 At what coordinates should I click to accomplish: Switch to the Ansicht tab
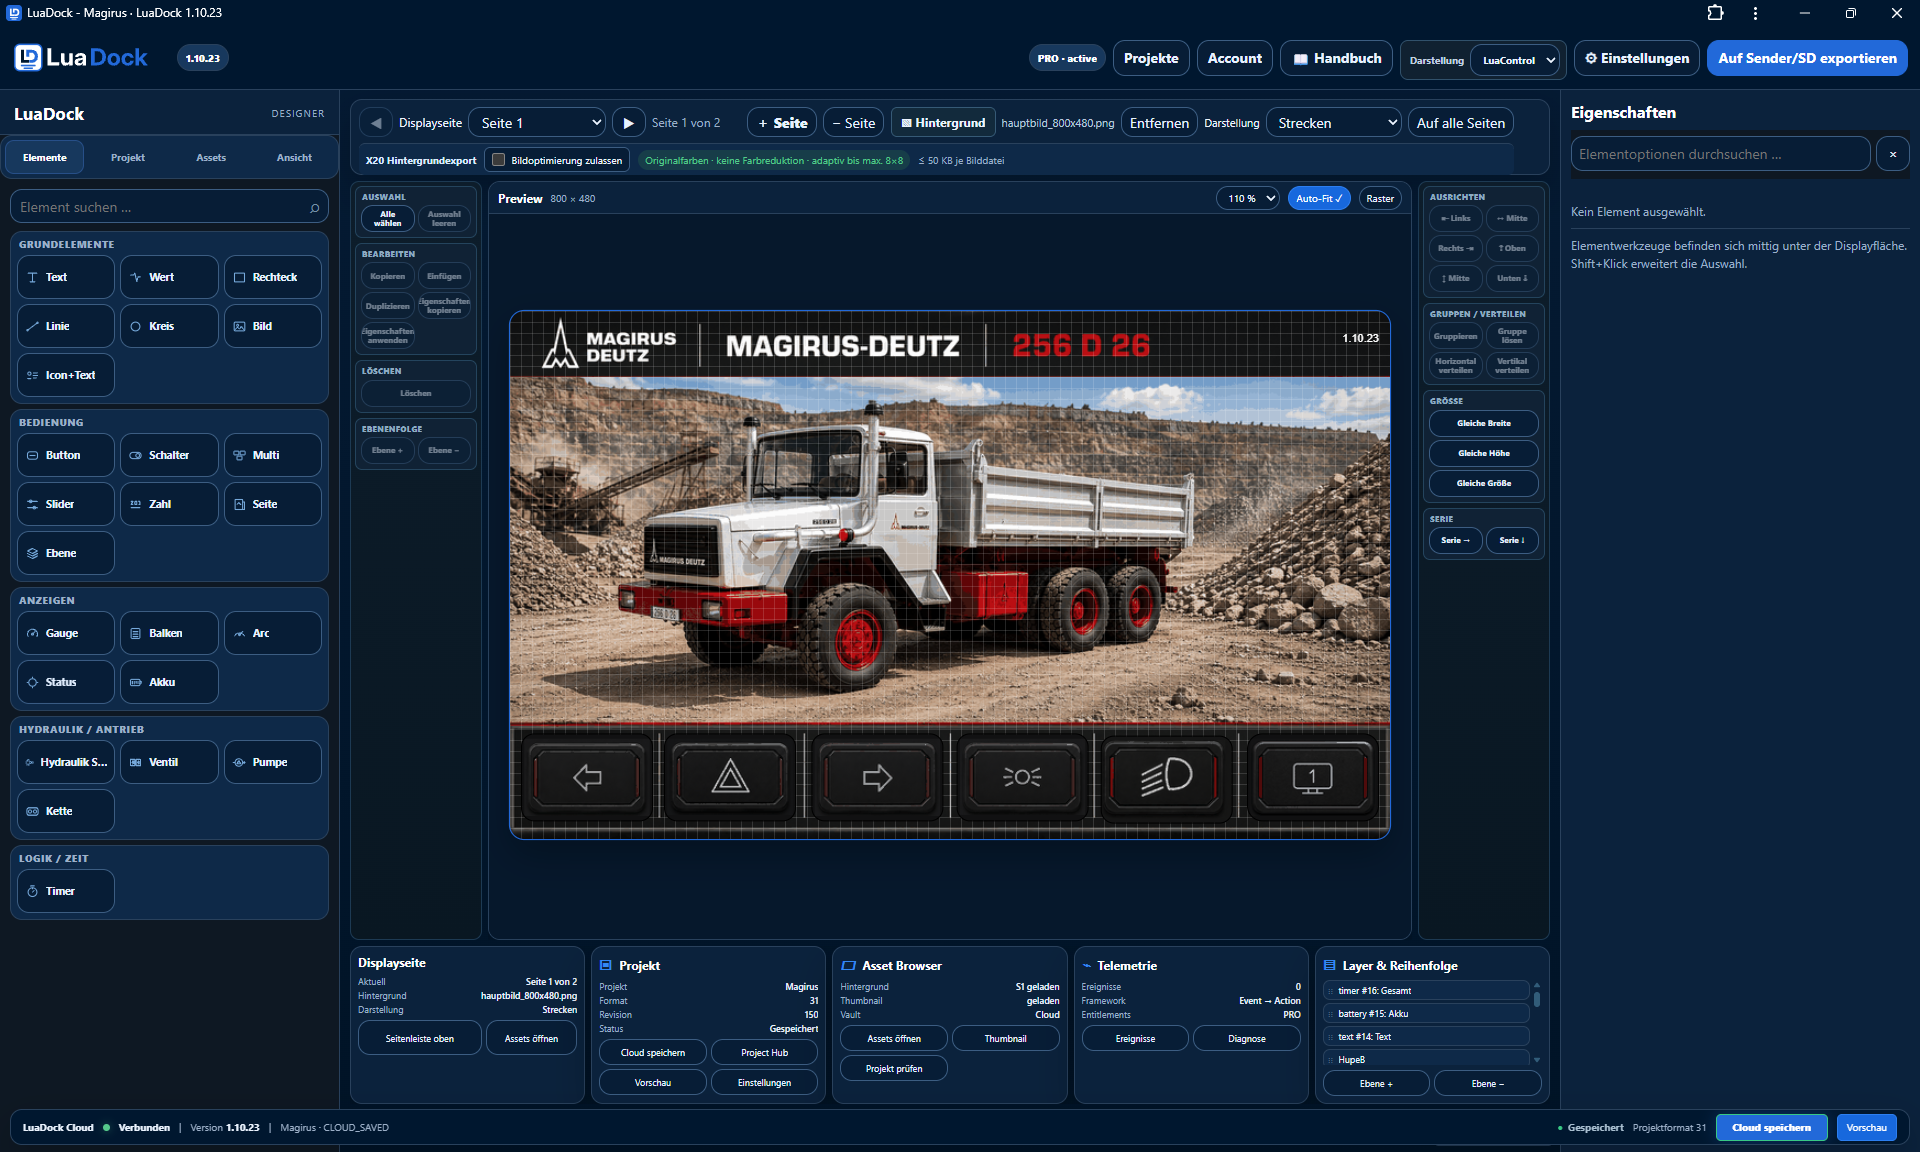point(294,157)
